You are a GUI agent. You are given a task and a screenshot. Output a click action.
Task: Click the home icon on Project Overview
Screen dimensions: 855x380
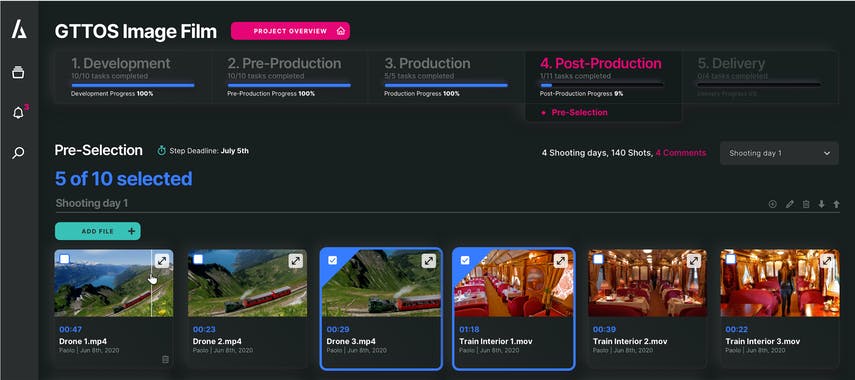pyautogui.click(x=341, y=31)
